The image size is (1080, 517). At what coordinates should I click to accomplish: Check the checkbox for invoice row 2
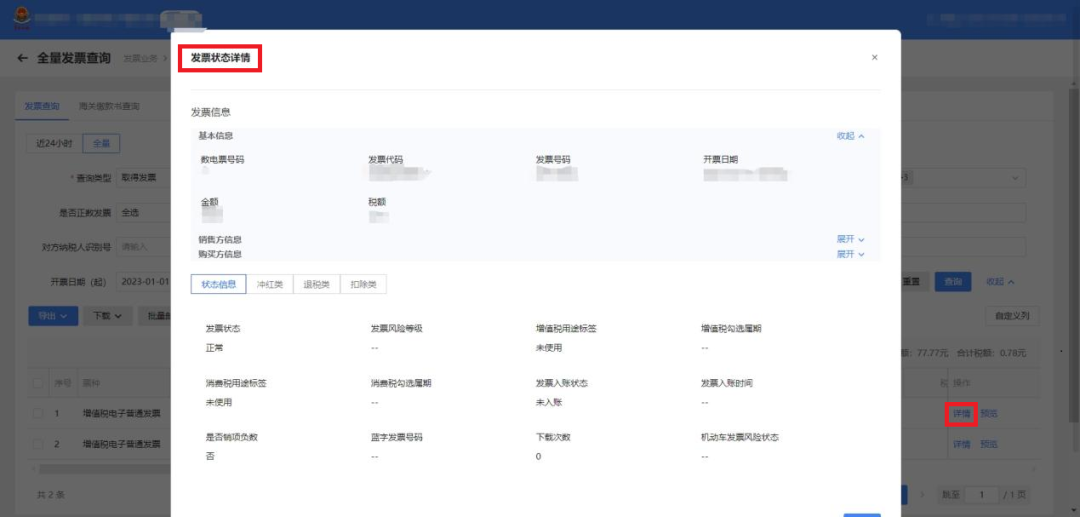click(37, 444)
